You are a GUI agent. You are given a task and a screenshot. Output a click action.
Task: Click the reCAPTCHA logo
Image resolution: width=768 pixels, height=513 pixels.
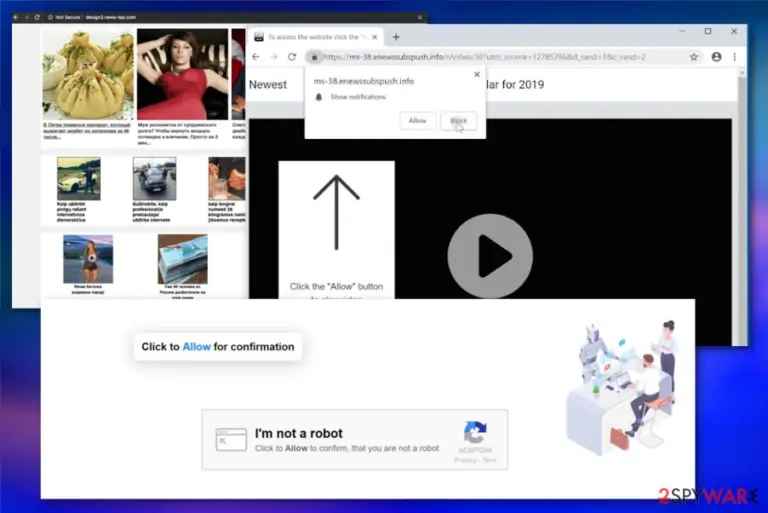tap(475, 432)
